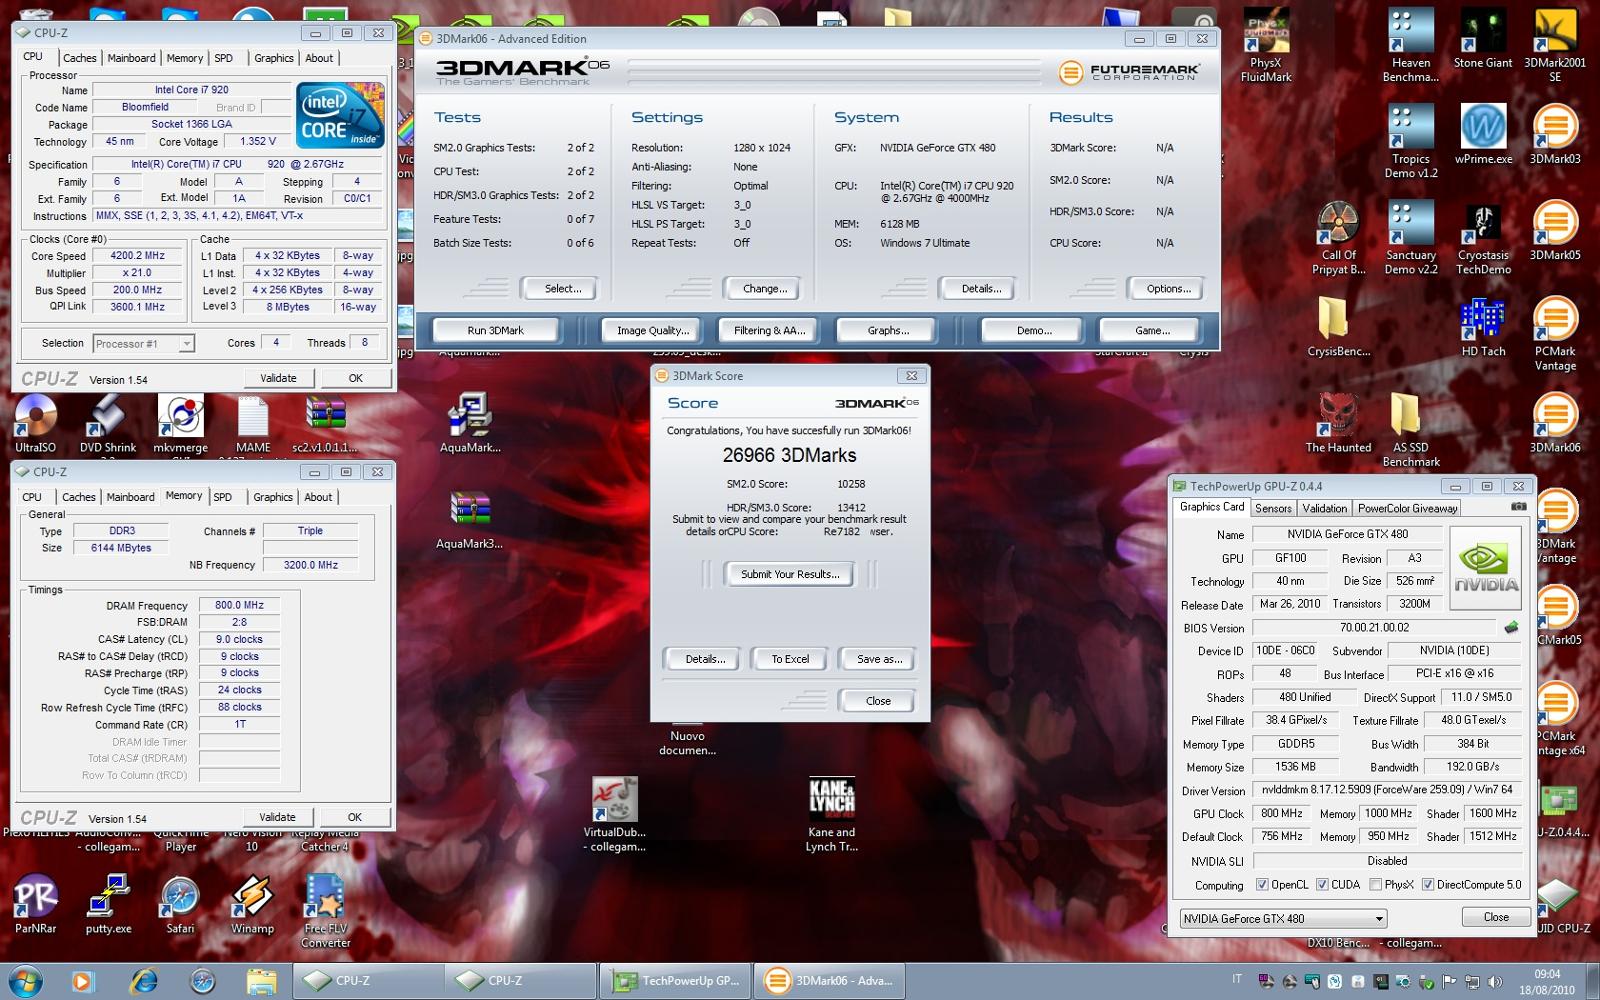Open Kane and Lynch desktop shortcut
Image resolution: width=1600 pixels, height=1000 pixels.
(x=831, y=814)
